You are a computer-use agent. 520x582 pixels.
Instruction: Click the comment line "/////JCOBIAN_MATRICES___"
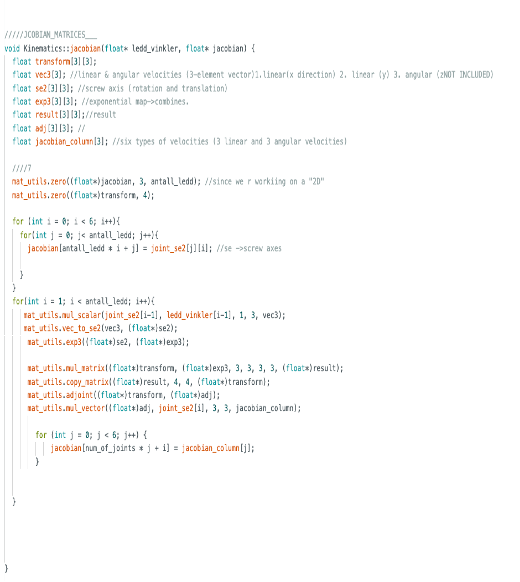click(50, 35)
